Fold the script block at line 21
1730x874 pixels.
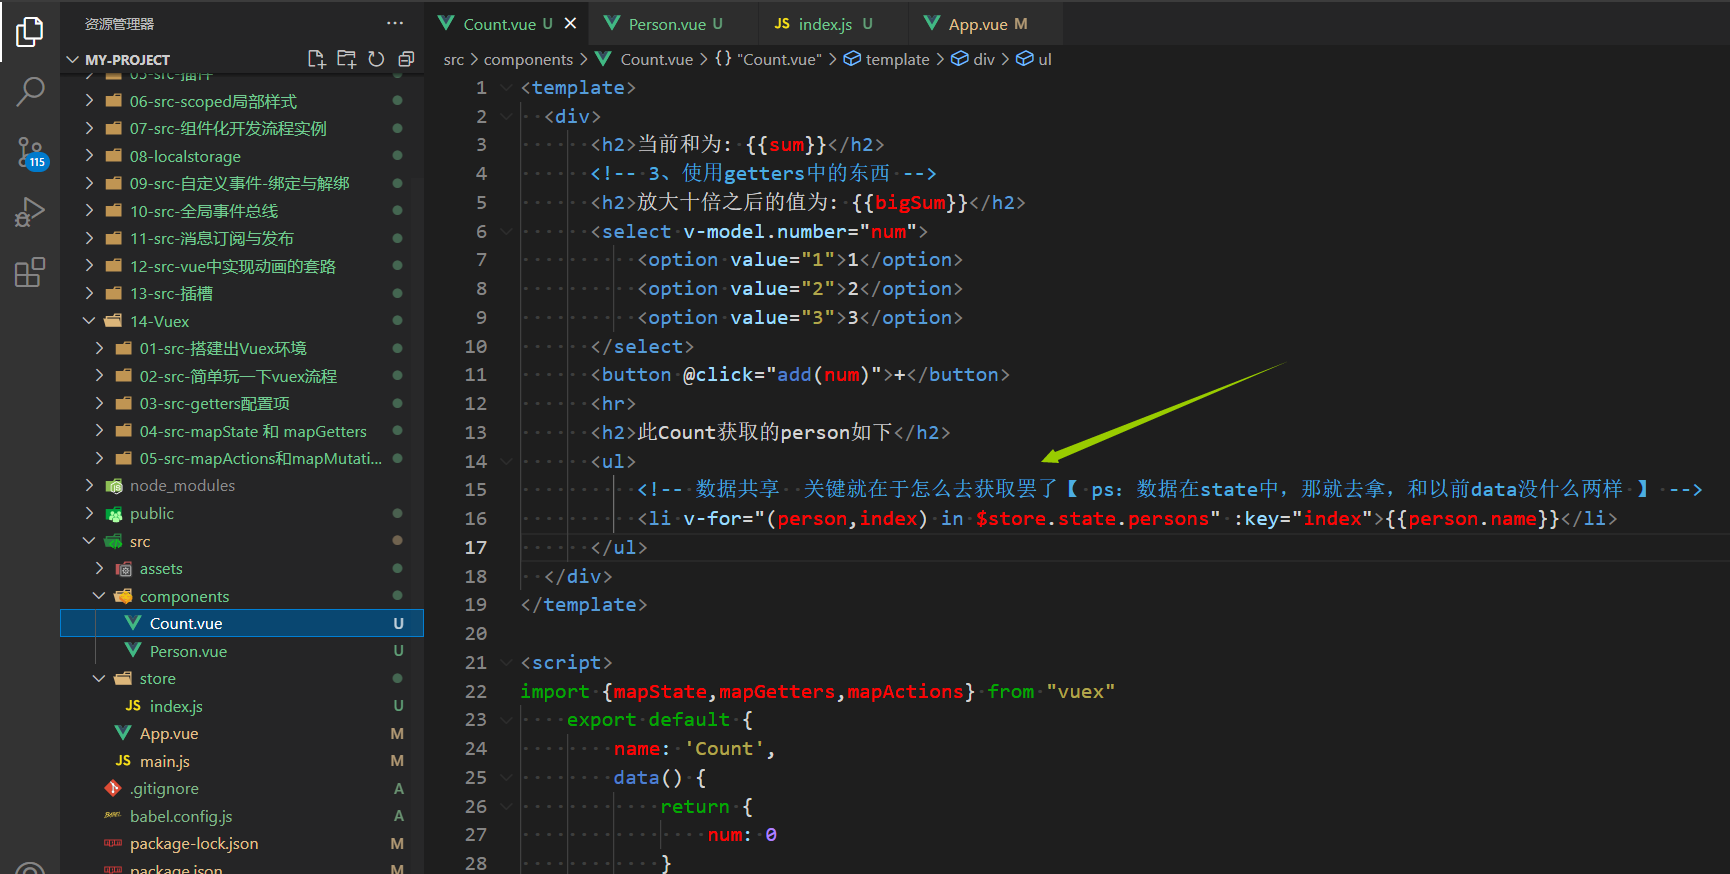506,663
